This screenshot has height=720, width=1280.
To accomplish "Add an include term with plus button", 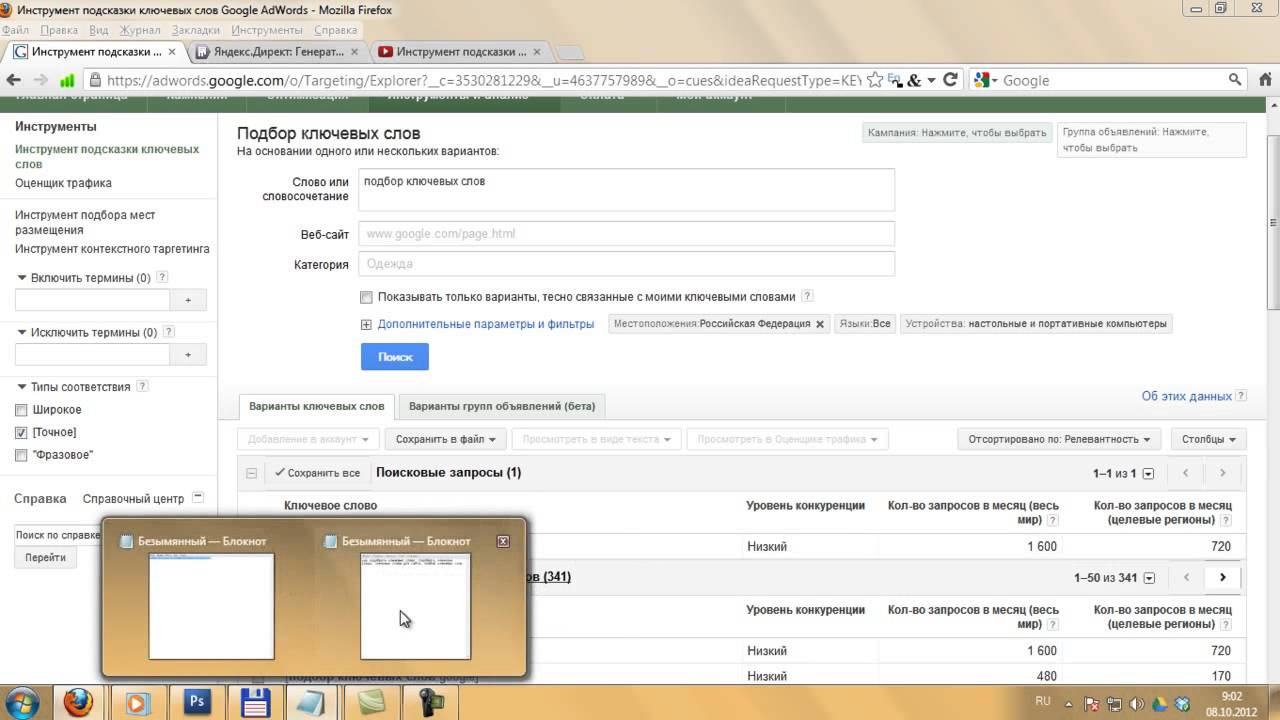I will [x=188, y=300].
